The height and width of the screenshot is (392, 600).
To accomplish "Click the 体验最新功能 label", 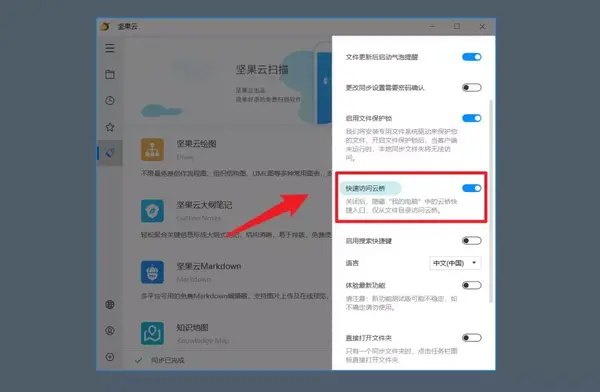I will pyautogui.click(x=365, y=285).
